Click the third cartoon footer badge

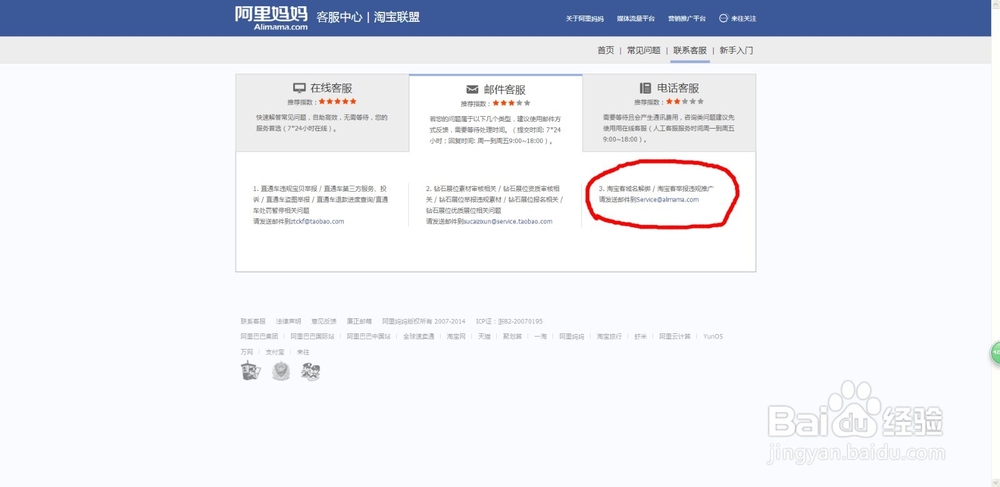click(311, 371)
